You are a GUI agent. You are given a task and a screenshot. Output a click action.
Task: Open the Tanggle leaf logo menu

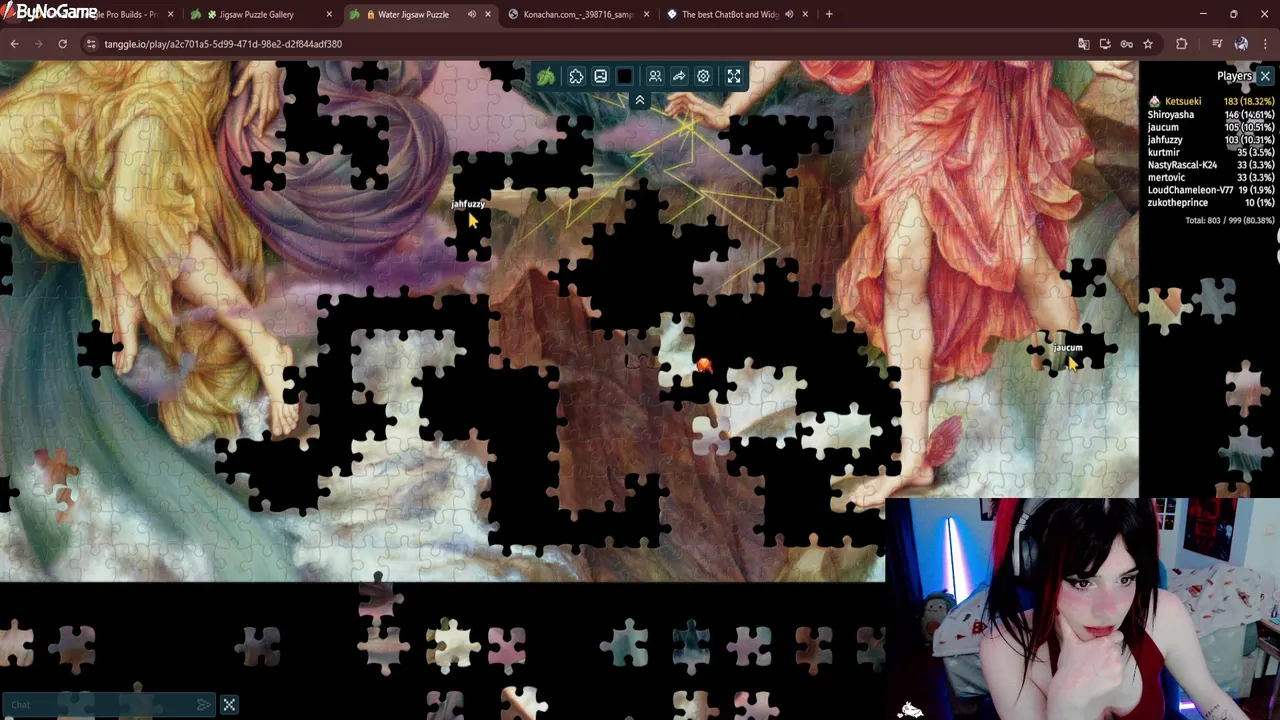[546, 76]
